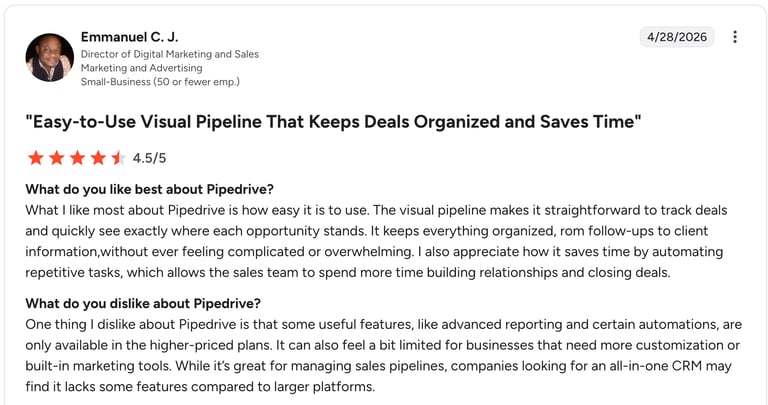768x405 pixels.
Task: Click the Director of Digital Marketing and Sales title
Action: (x=169, y=54)
